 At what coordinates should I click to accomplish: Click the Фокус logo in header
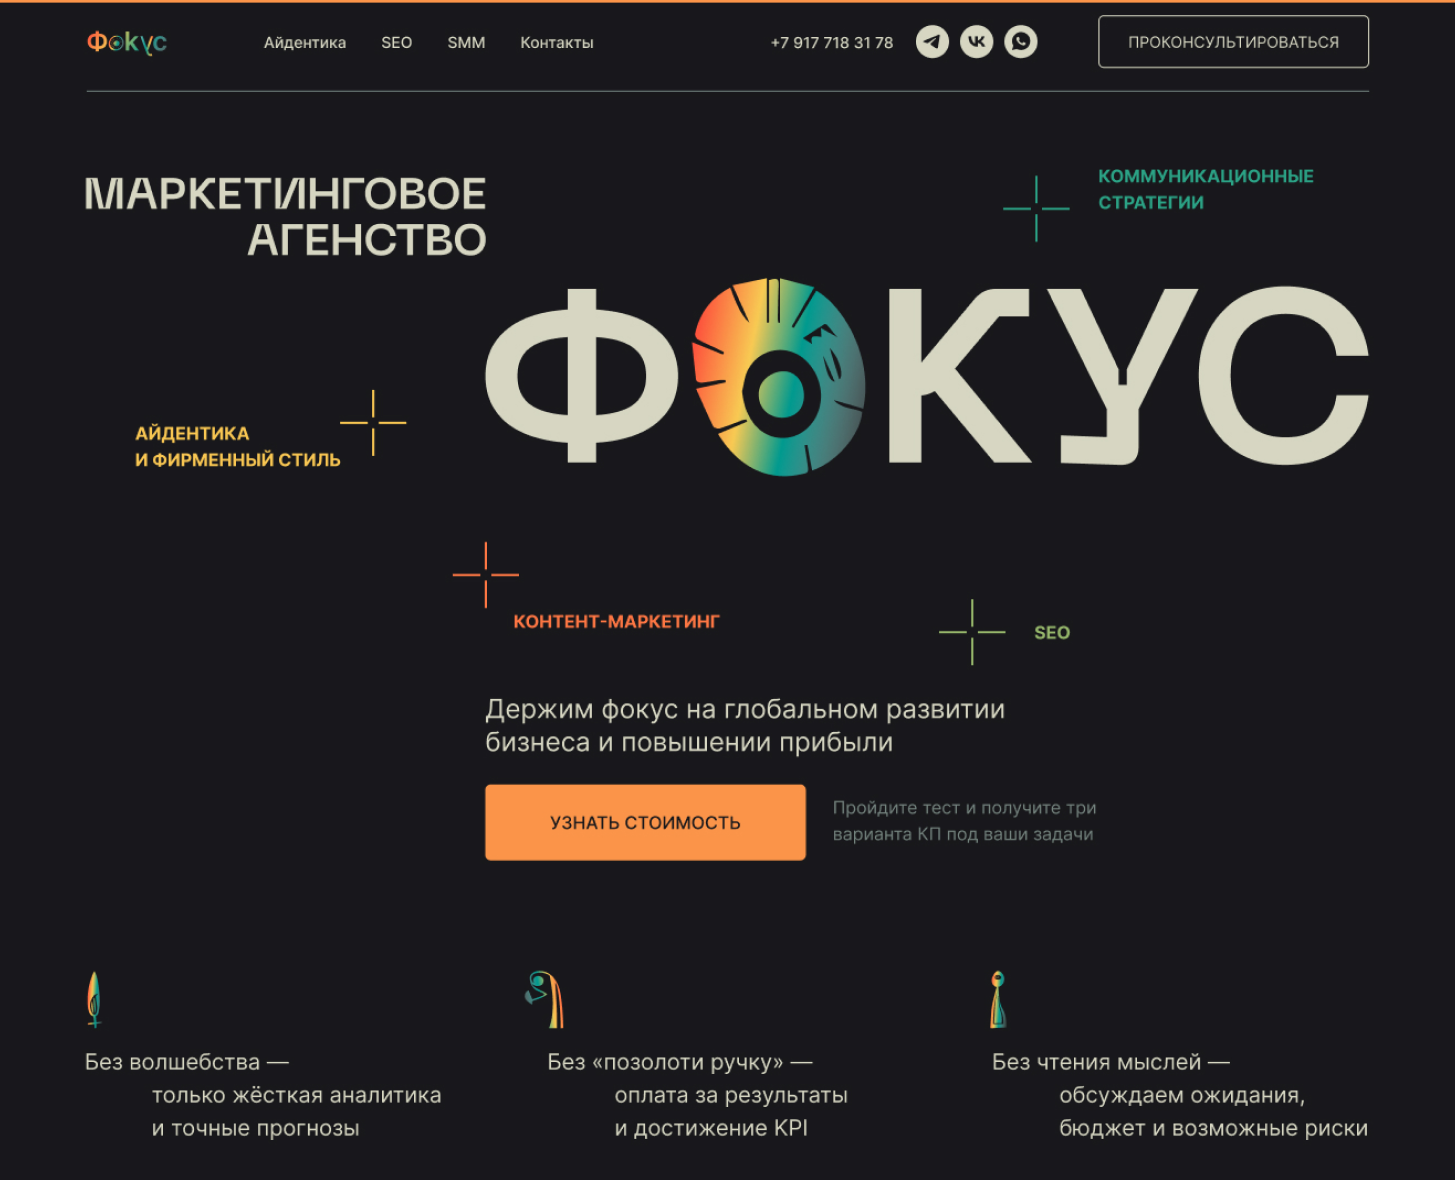tap(127, 42)
